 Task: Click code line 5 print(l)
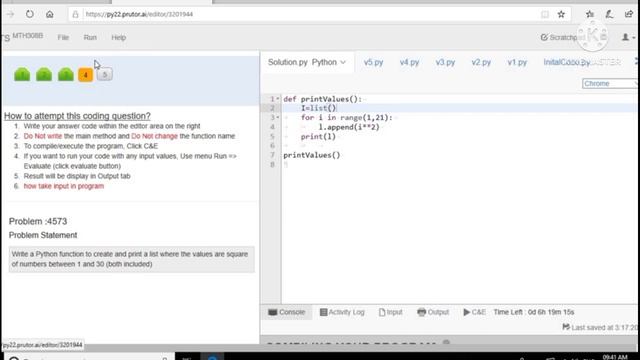pos(318,137)
